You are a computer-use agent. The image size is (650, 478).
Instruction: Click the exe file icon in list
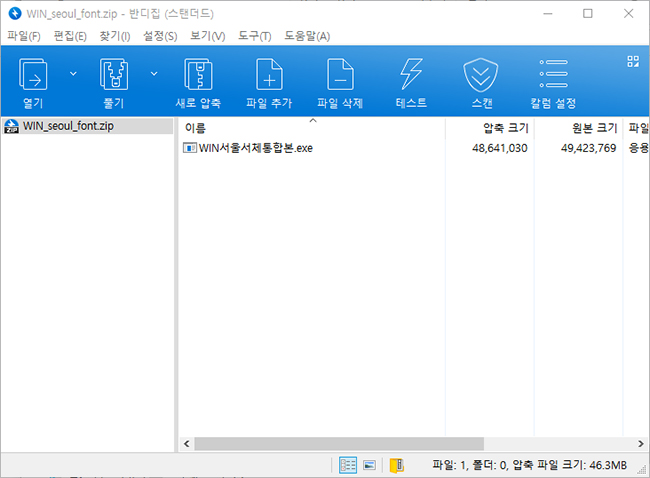point(189,148)
